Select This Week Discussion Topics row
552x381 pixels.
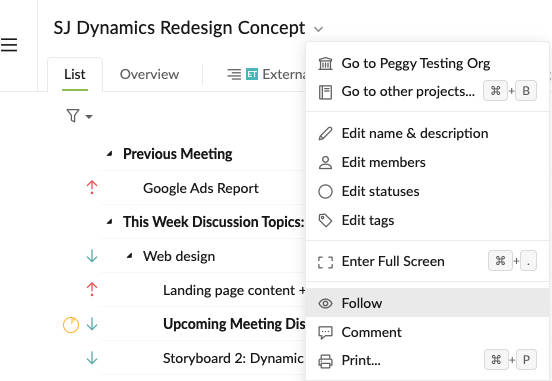click(203, 222)
